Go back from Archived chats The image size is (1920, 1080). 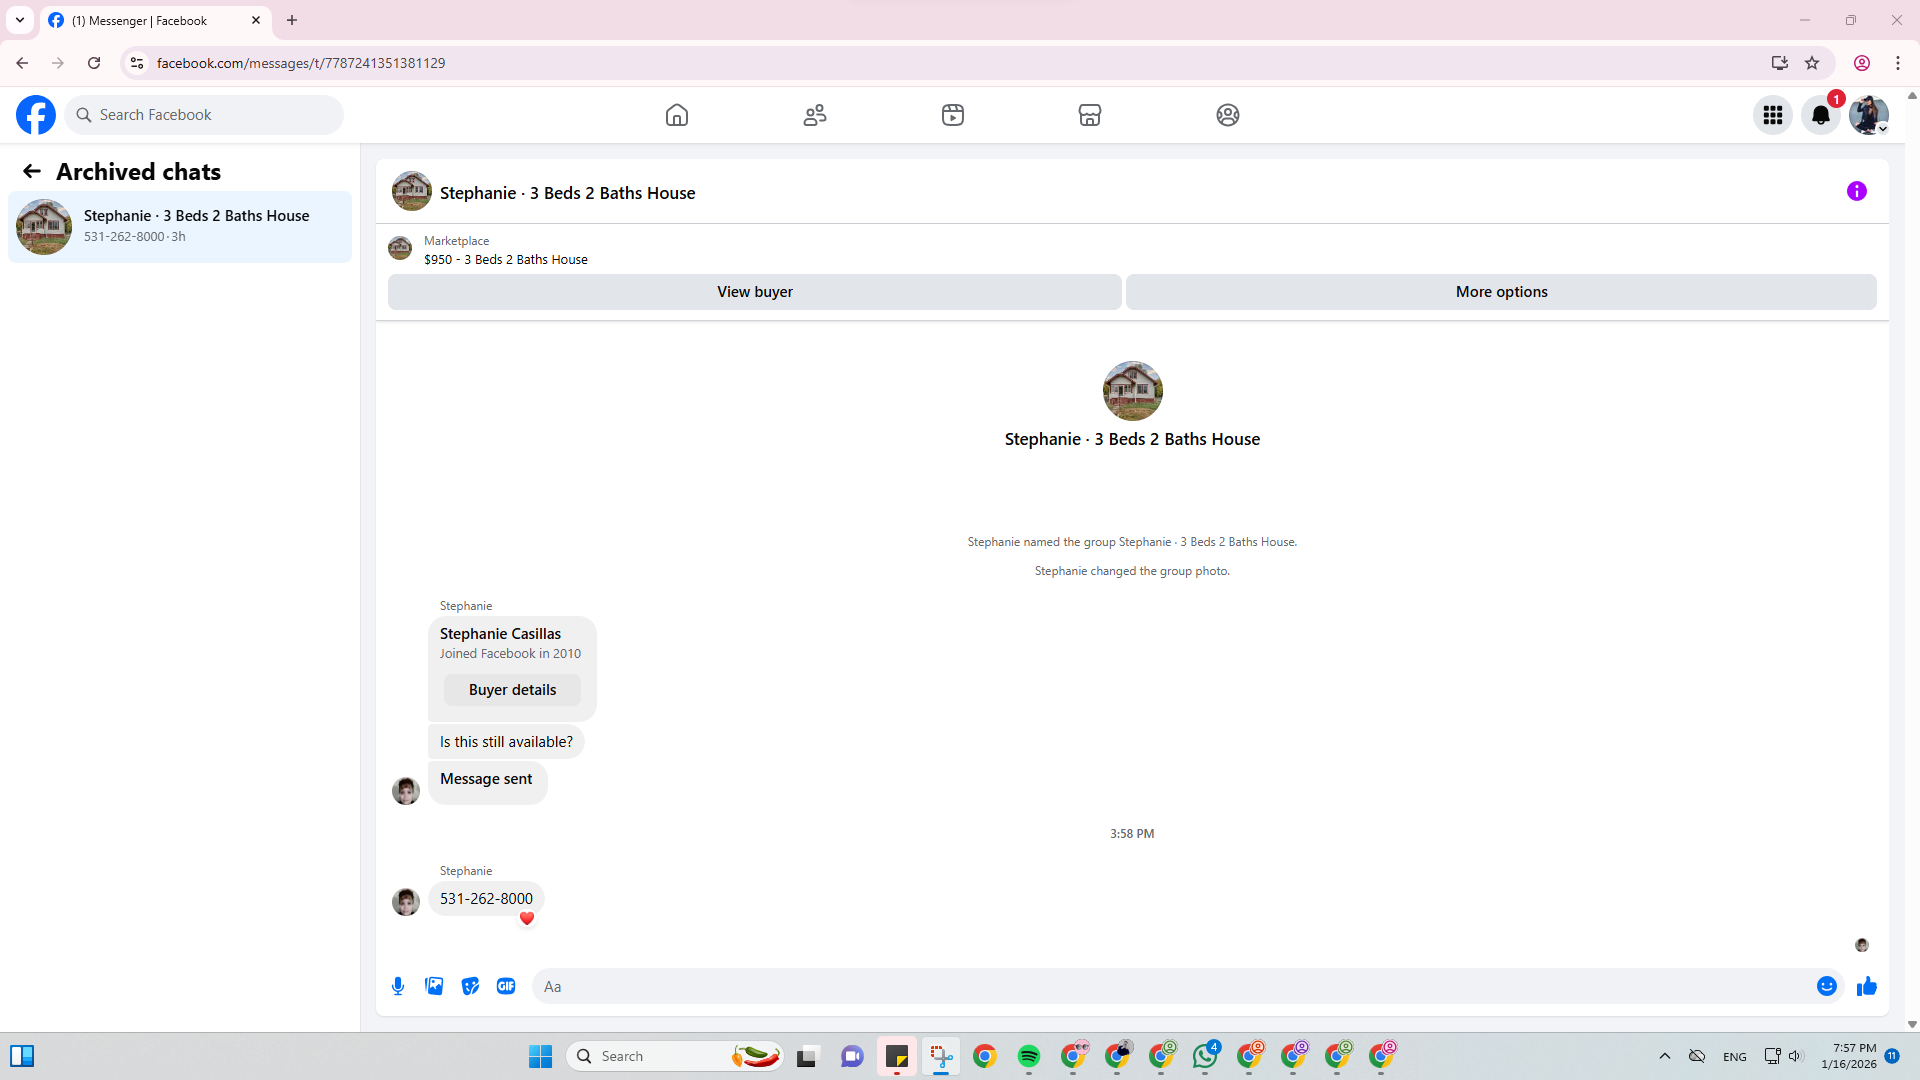(x=32, y=172)
